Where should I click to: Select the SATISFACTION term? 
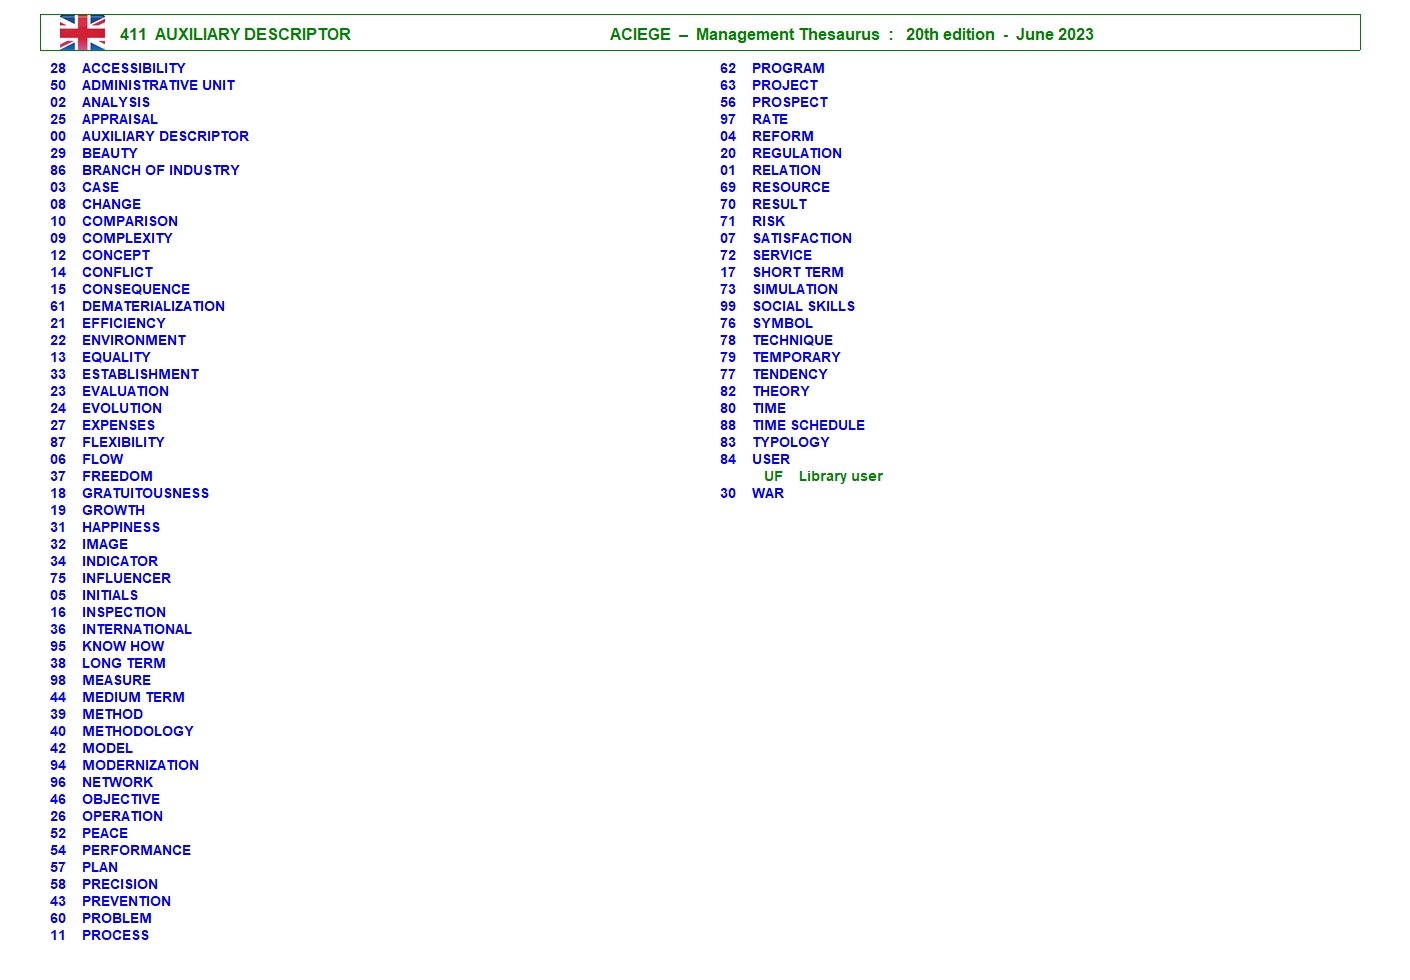tap(802, 238)
